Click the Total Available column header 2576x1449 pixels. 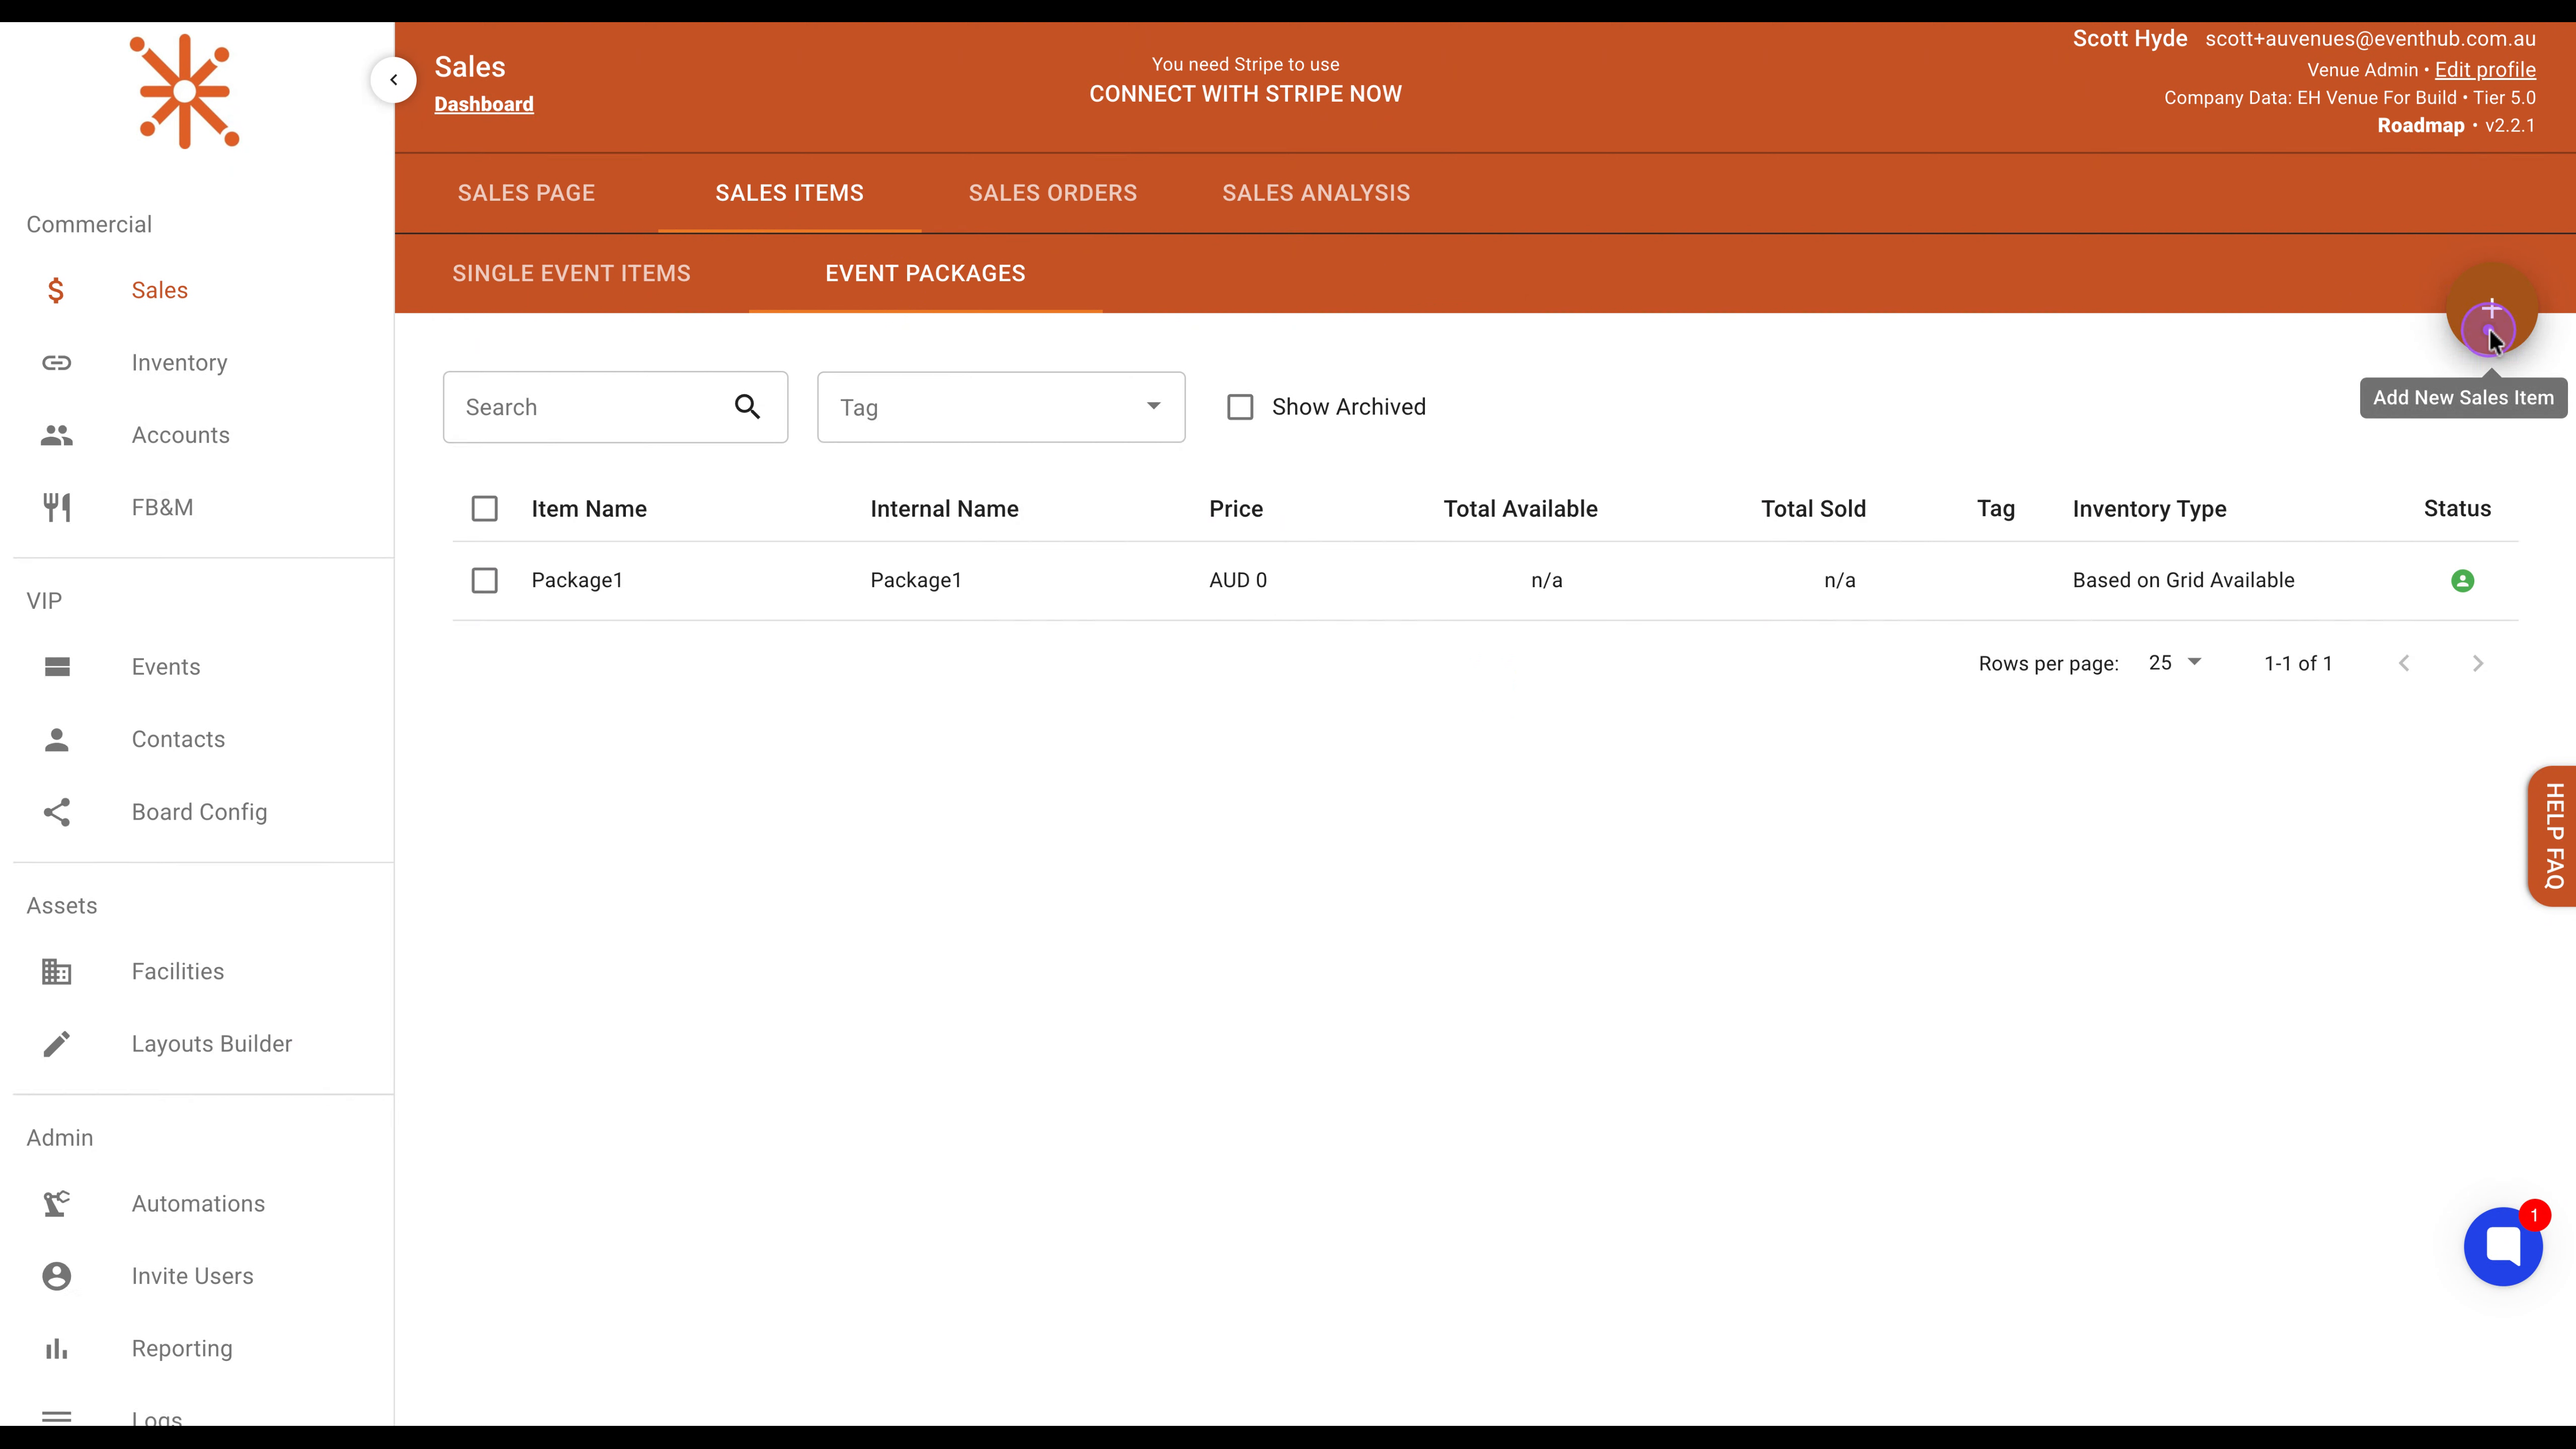coord(1520,509)
